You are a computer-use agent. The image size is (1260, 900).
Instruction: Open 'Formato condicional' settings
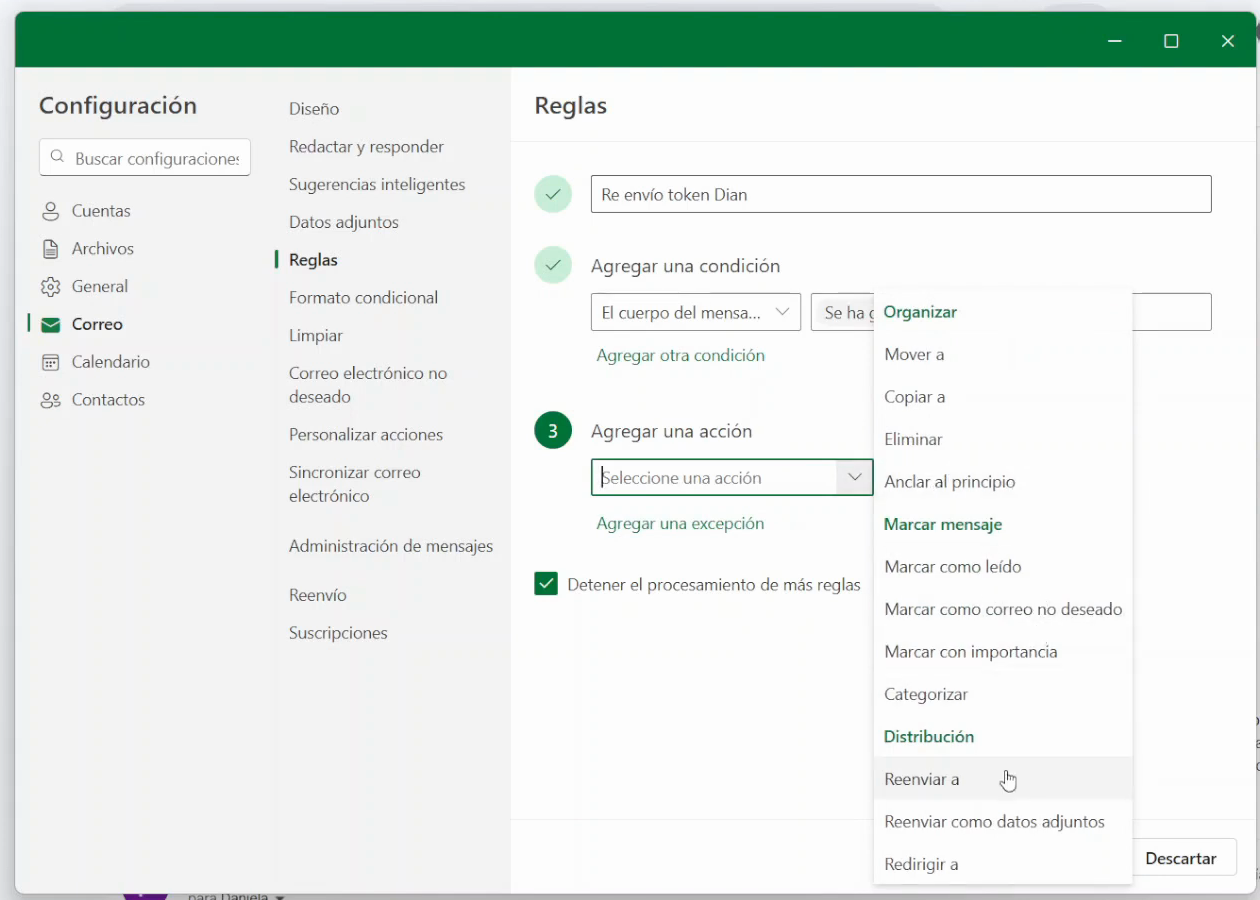click(x=363, y=298)
